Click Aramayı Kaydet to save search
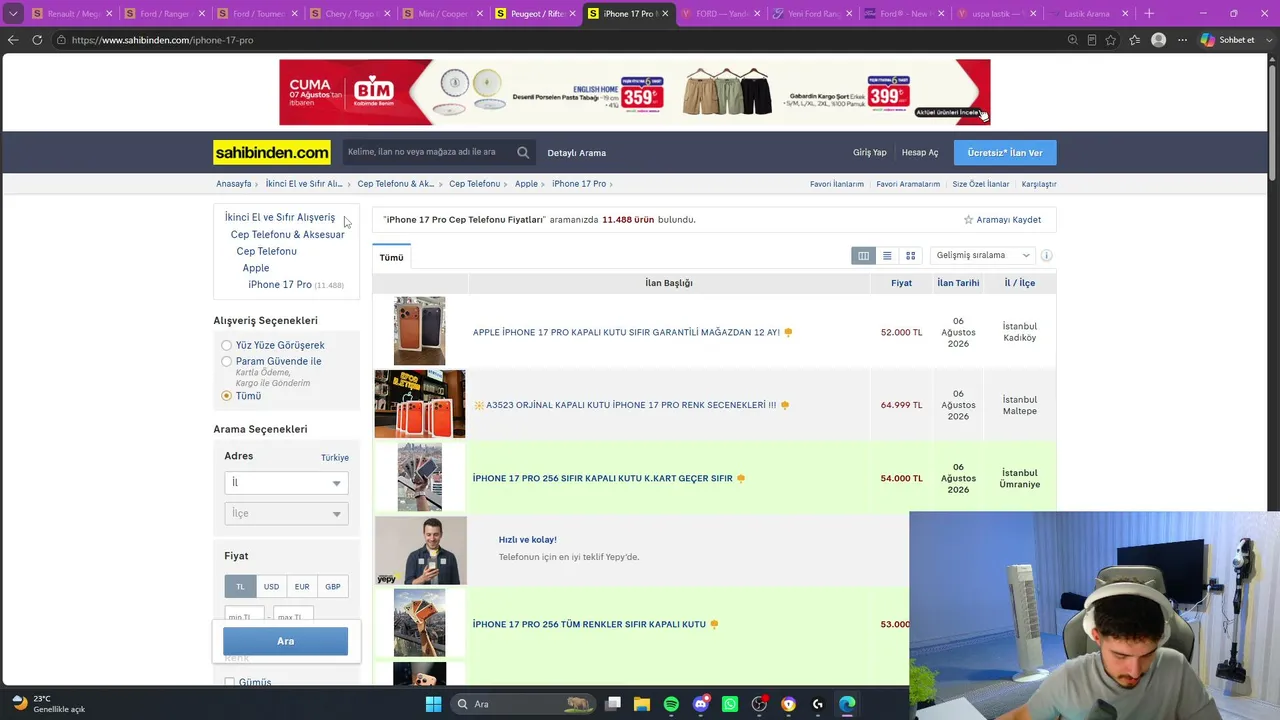 [x=1002, y=220]
